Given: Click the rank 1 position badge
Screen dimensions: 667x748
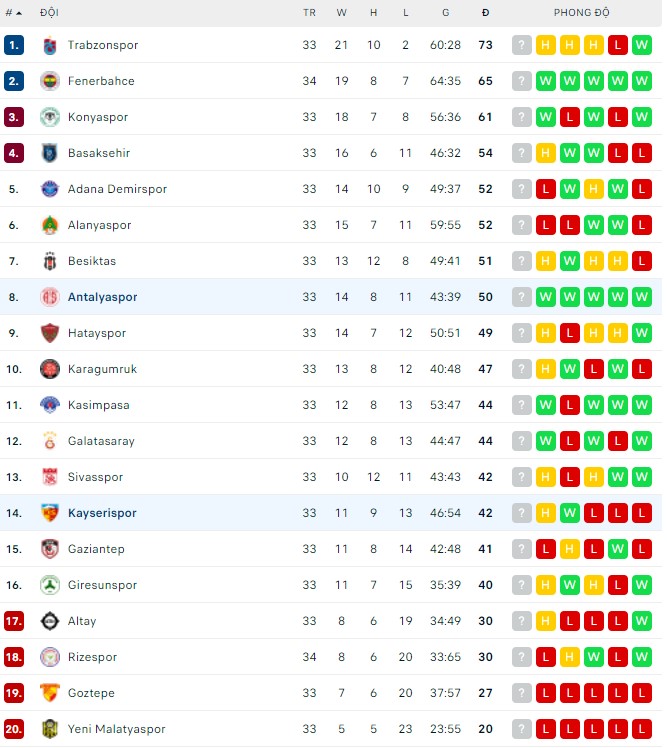Looking at the screenshot, I should (x=14, y=45).
